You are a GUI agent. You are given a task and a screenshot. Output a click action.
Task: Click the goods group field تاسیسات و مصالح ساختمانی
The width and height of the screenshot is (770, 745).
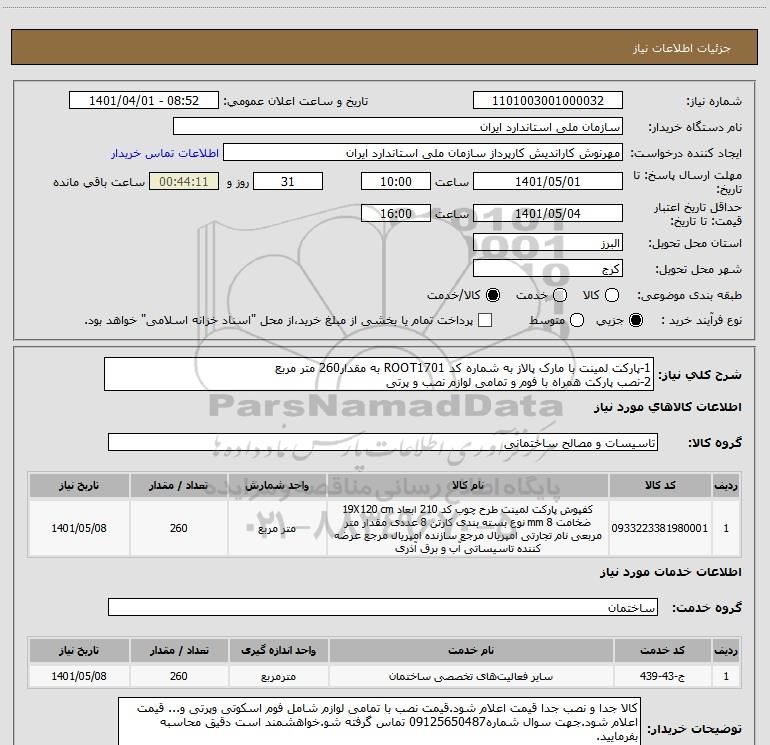click(383, 442)
